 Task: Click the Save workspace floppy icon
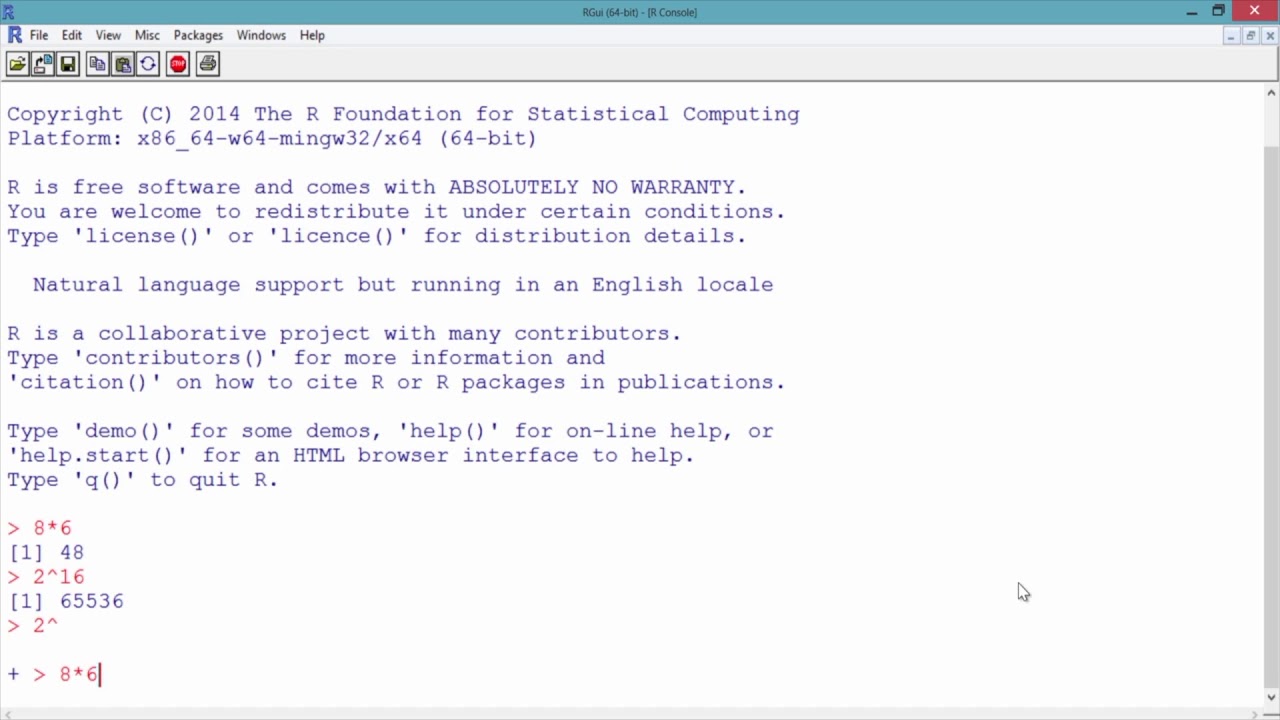(x=67, y=64)
